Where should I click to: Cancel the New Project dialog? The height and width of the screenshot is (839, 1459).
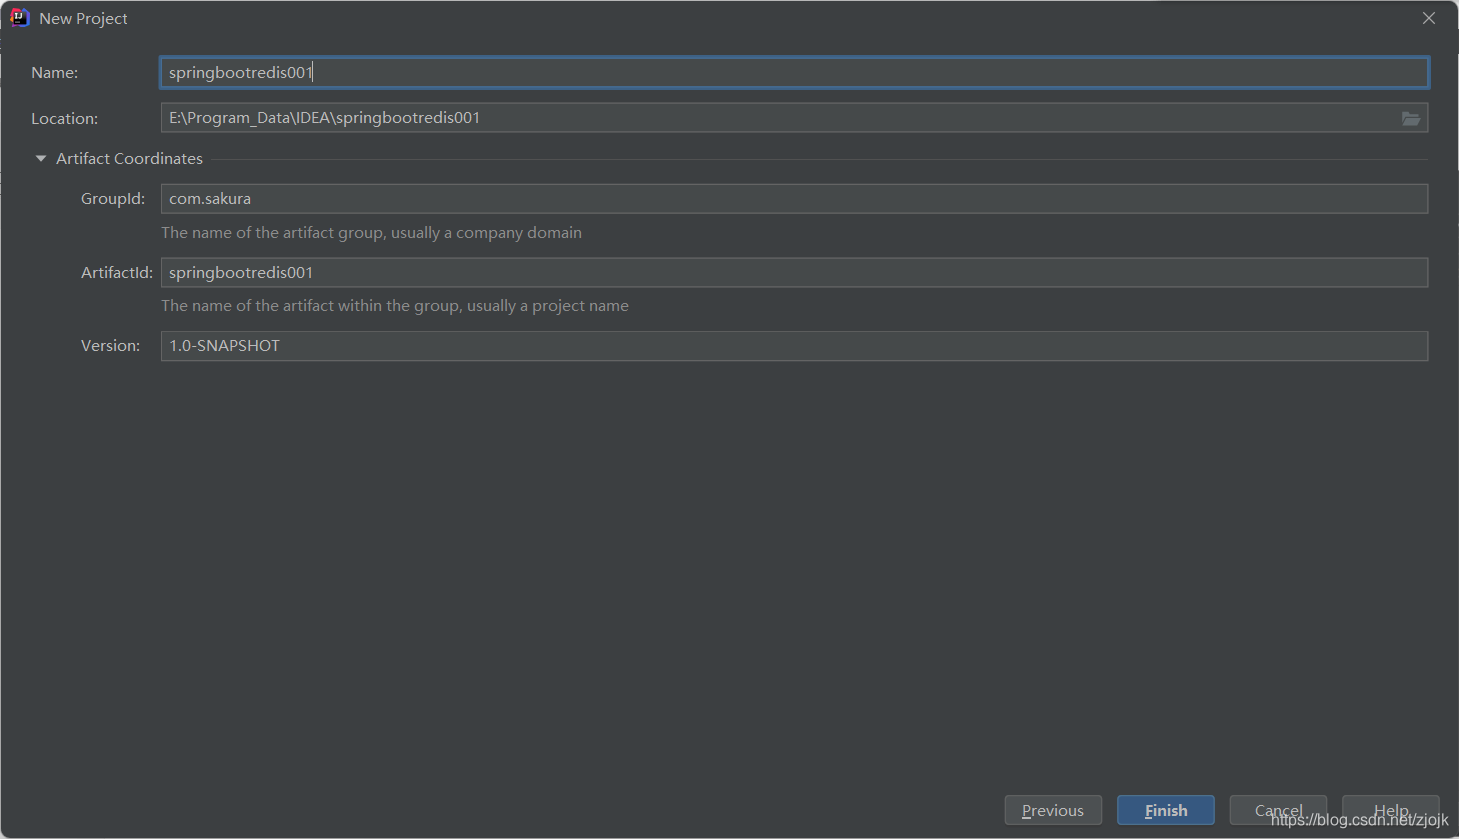pos(1278,810)
